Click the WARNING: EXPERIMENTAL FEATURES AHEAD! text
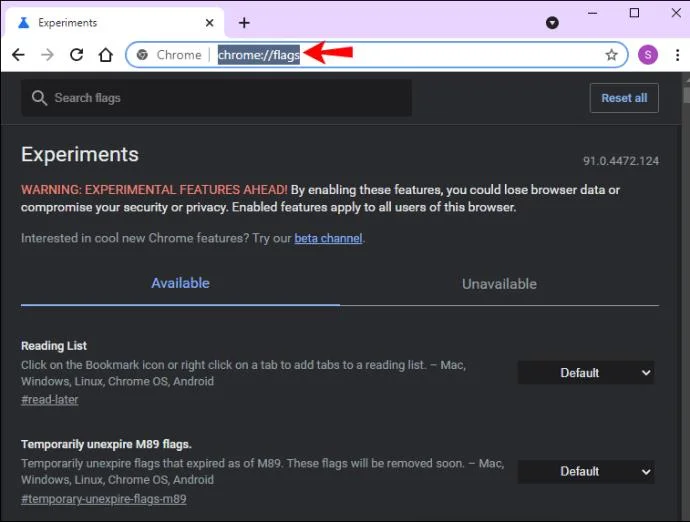 tap(154, 190)
